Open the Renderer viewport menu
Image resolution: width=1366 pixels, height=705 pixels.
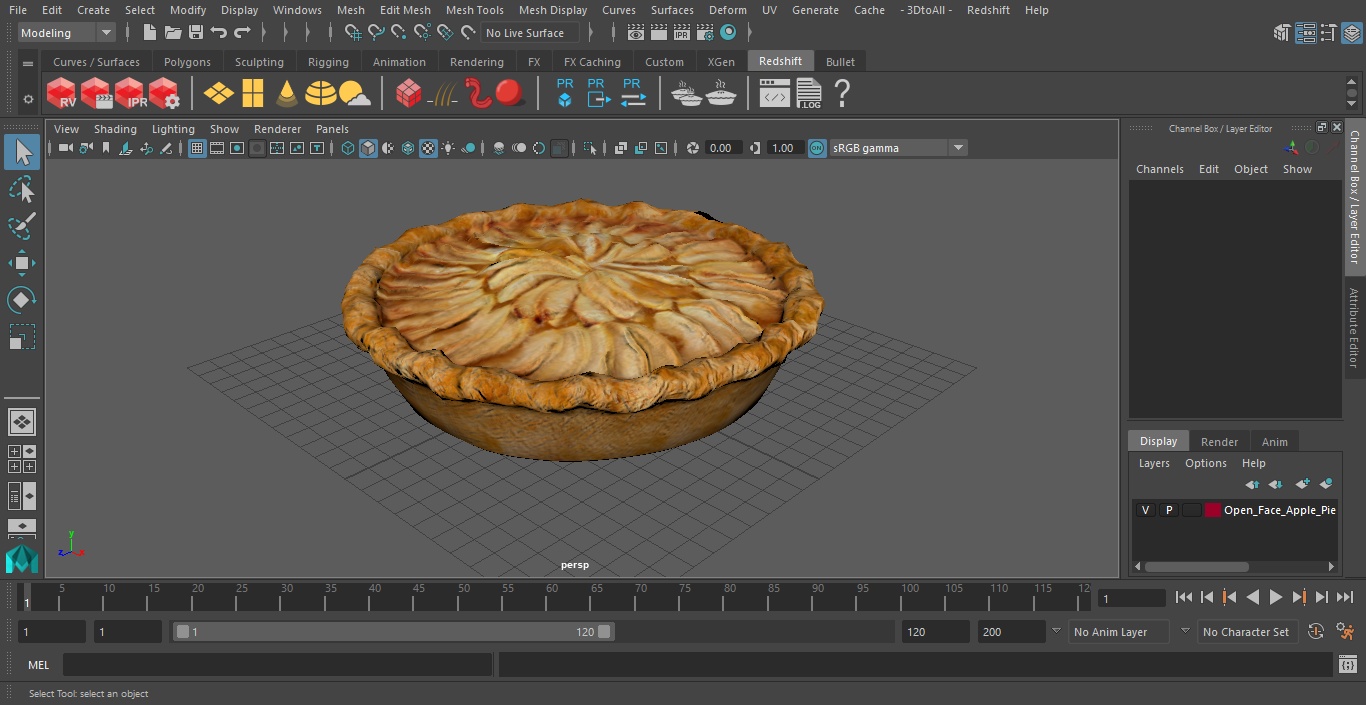pyautogui.click(x=277, y=129)
